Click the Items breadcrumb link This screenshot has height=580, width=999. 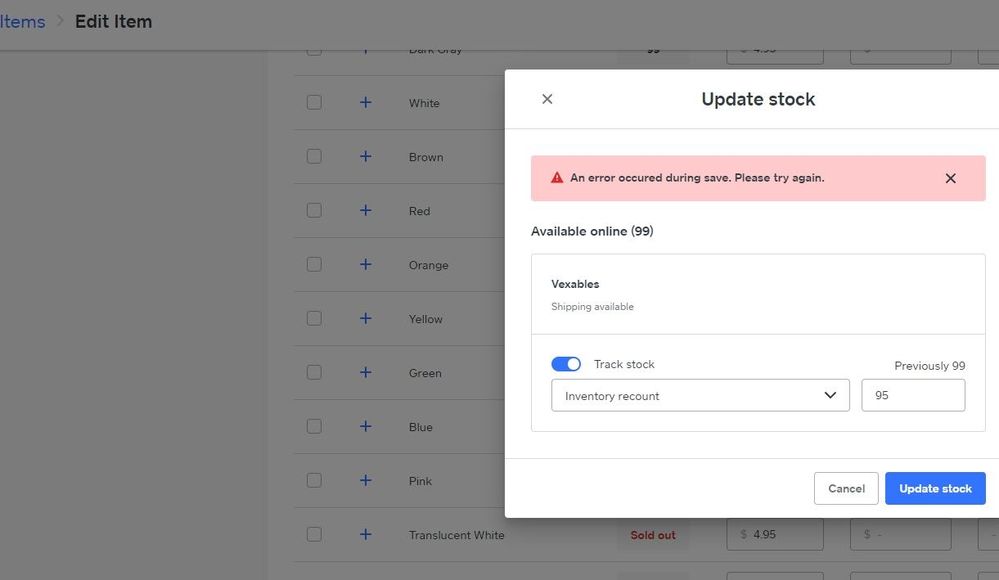click(22, 21)
